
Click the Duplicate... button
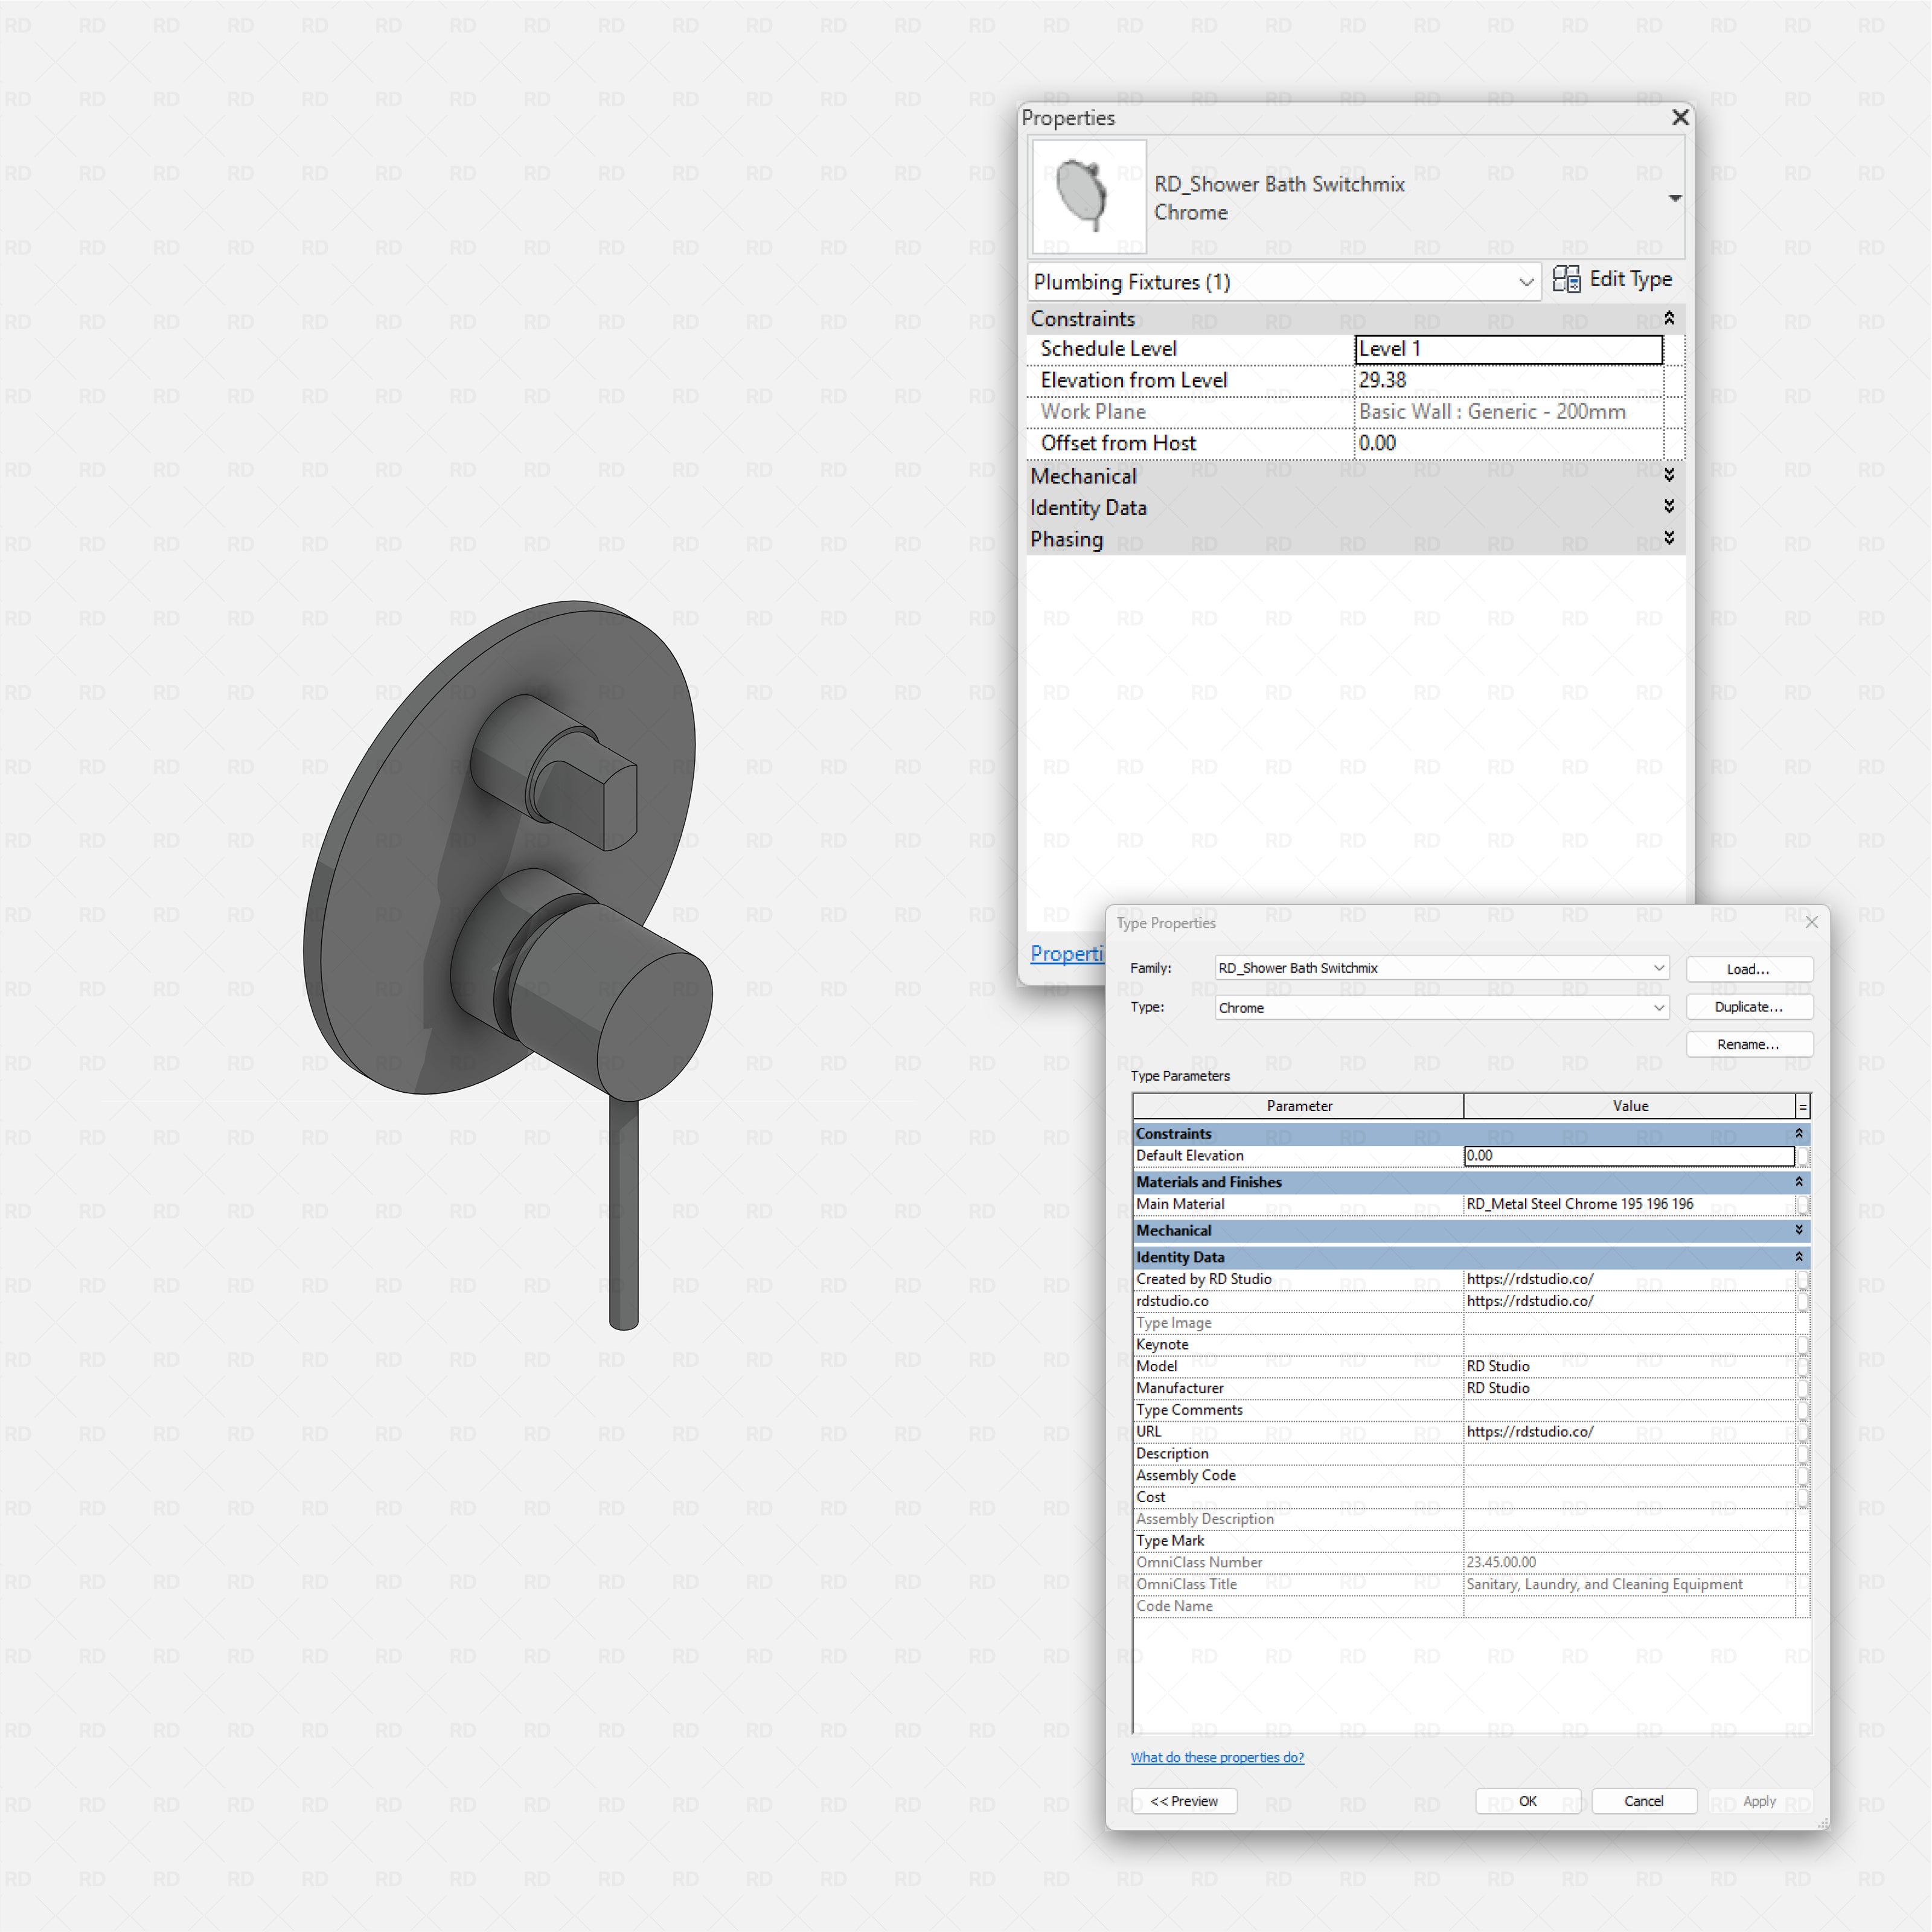[x=1749, y=1007]
